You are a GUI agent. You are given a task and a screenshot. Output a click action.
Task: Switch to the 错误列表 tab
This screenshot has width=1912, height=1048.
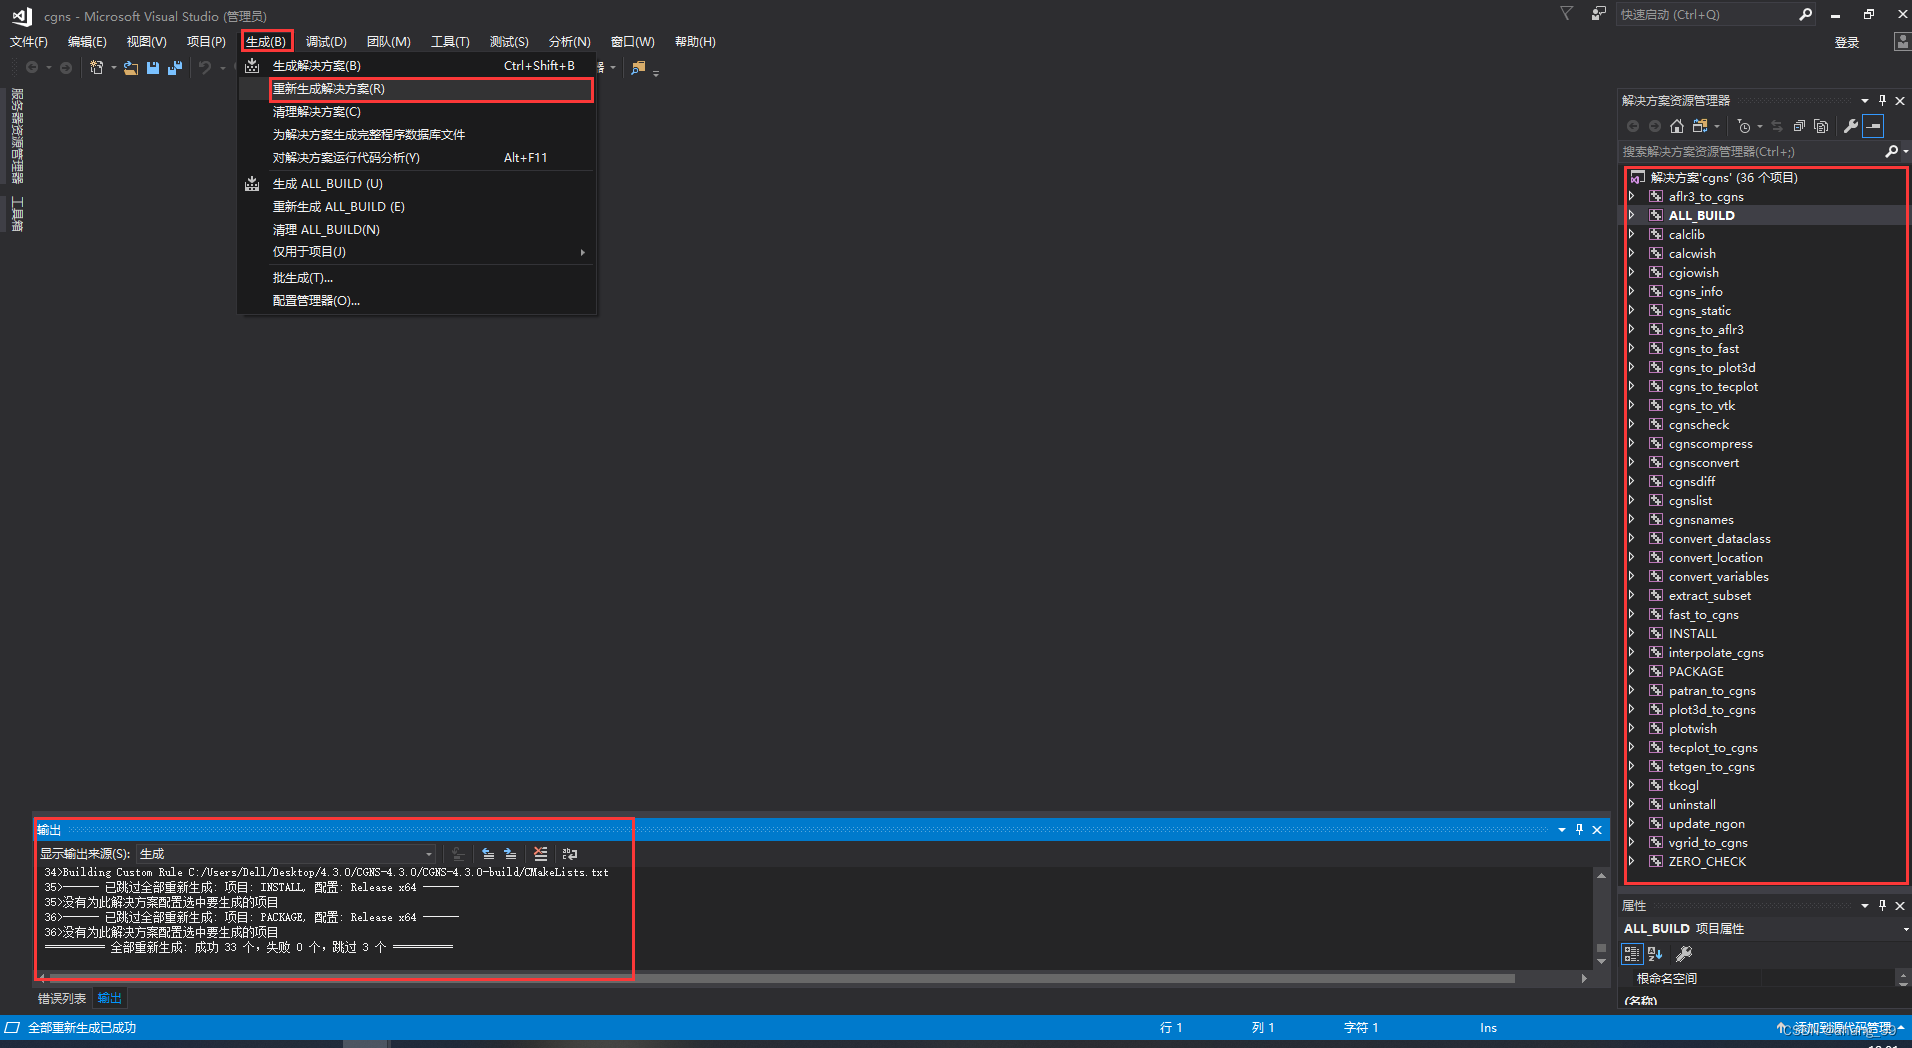tap(62, 998)
